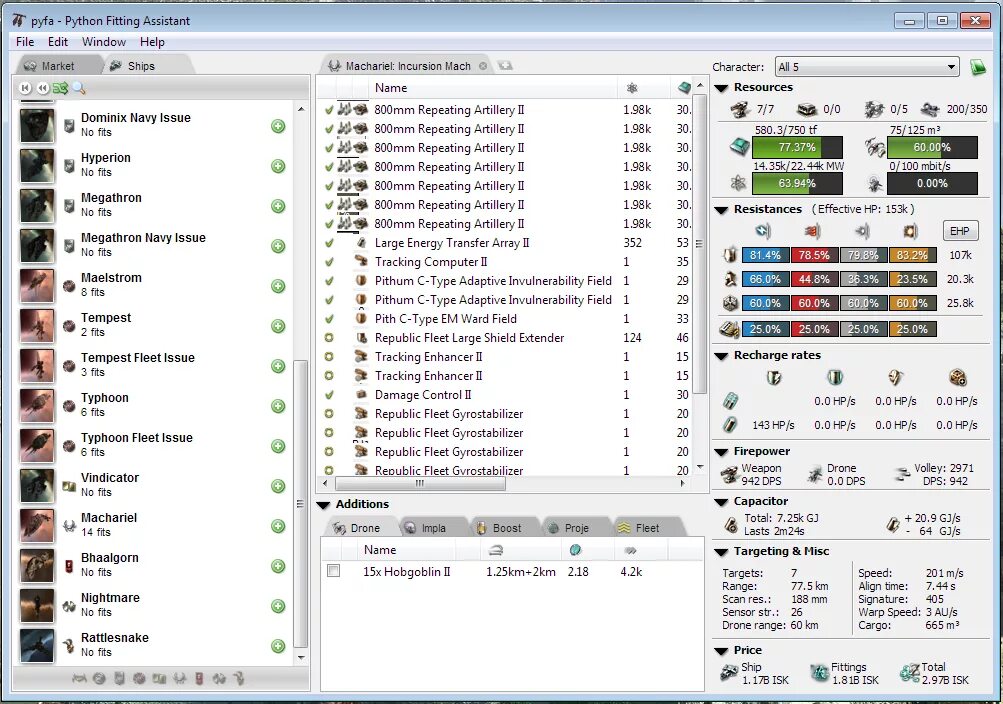Image resolution: width=1003 pixels, height=704 pixels.
Task: Open the Proje additions tab
Action: [576, 528]
